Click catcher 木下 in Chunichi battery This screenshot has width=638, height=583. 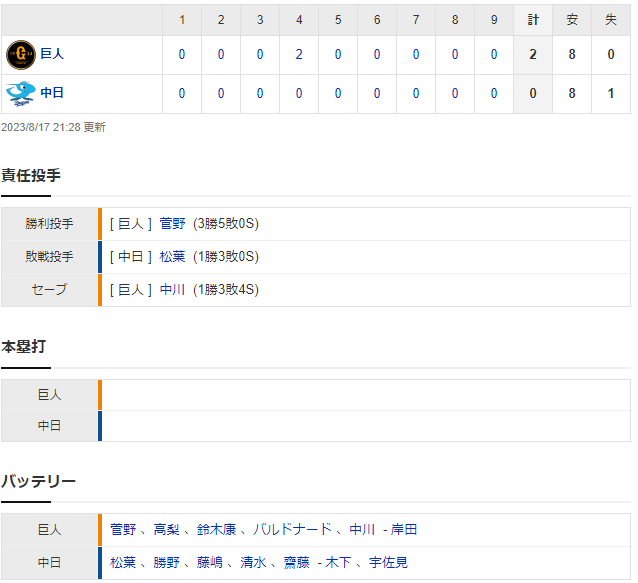tap(338, 563)
